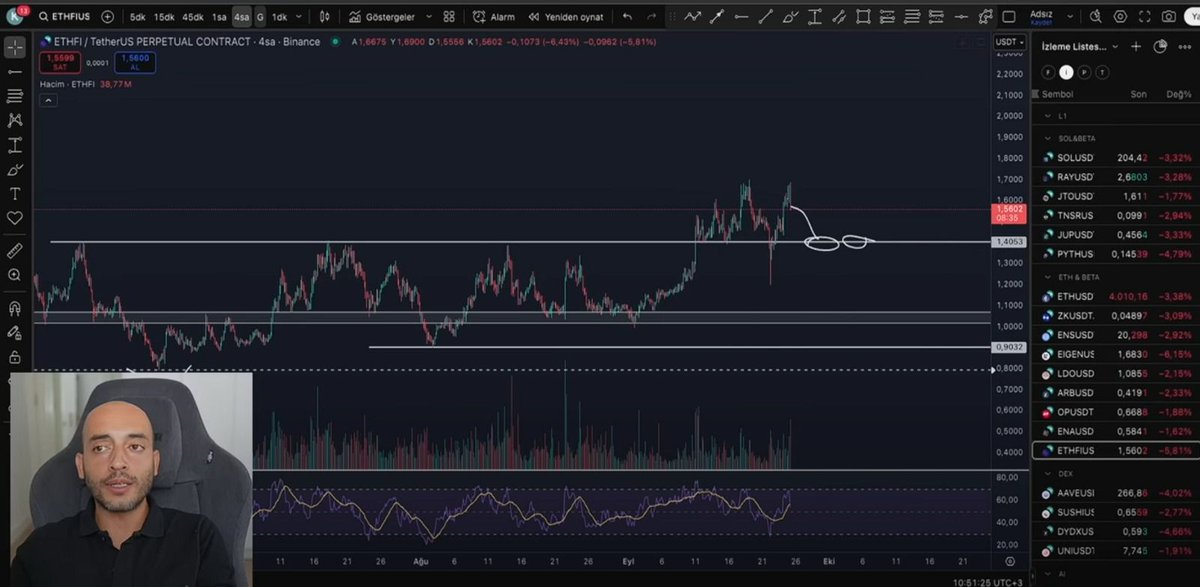This screenshot has width=1200, height=587.
Task: Click Adsız layout name to save
Action: (1041, 17)
